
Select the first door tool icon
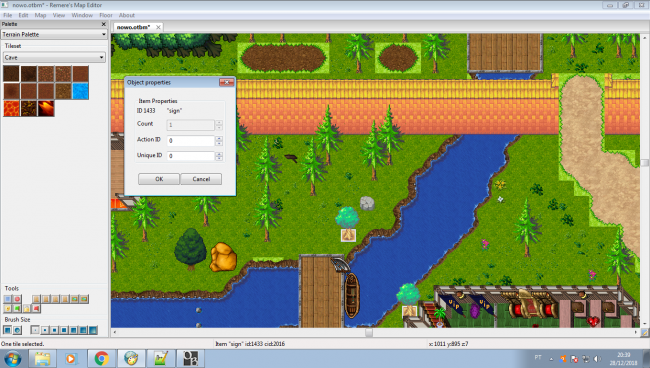36,299
